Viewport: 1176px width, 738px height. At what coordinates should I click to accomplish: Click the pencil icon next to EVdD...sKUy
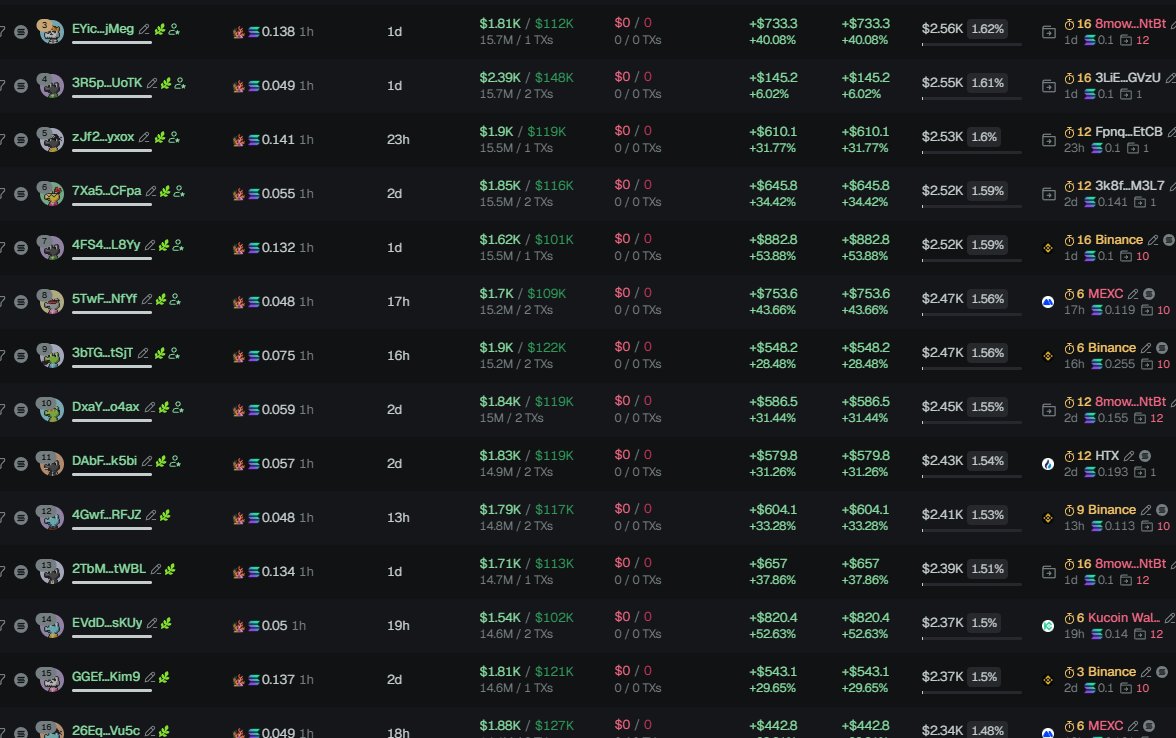[x=152, y=623]
